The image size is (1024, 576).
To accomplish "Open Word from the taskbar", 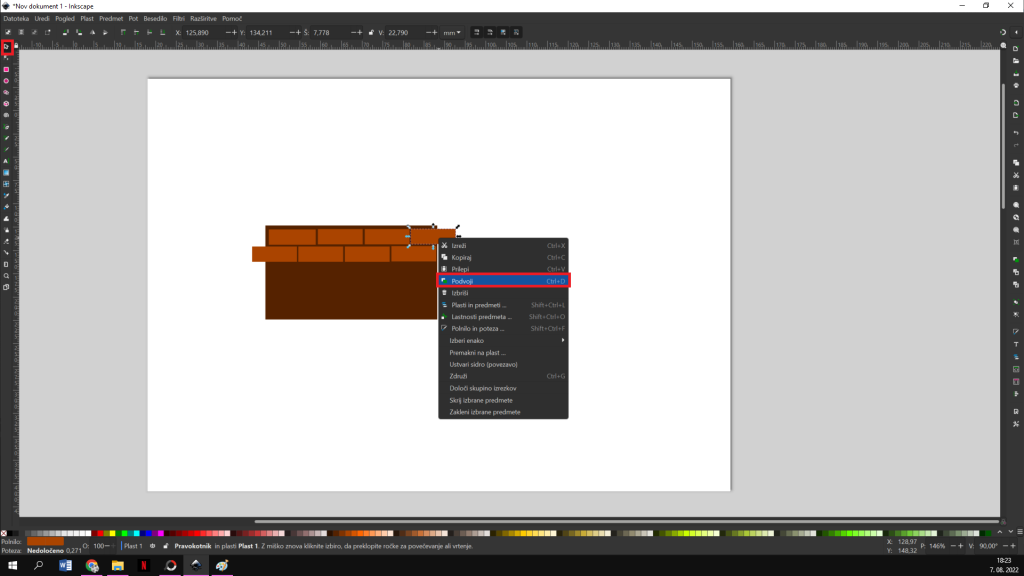I will coord(65,566).
